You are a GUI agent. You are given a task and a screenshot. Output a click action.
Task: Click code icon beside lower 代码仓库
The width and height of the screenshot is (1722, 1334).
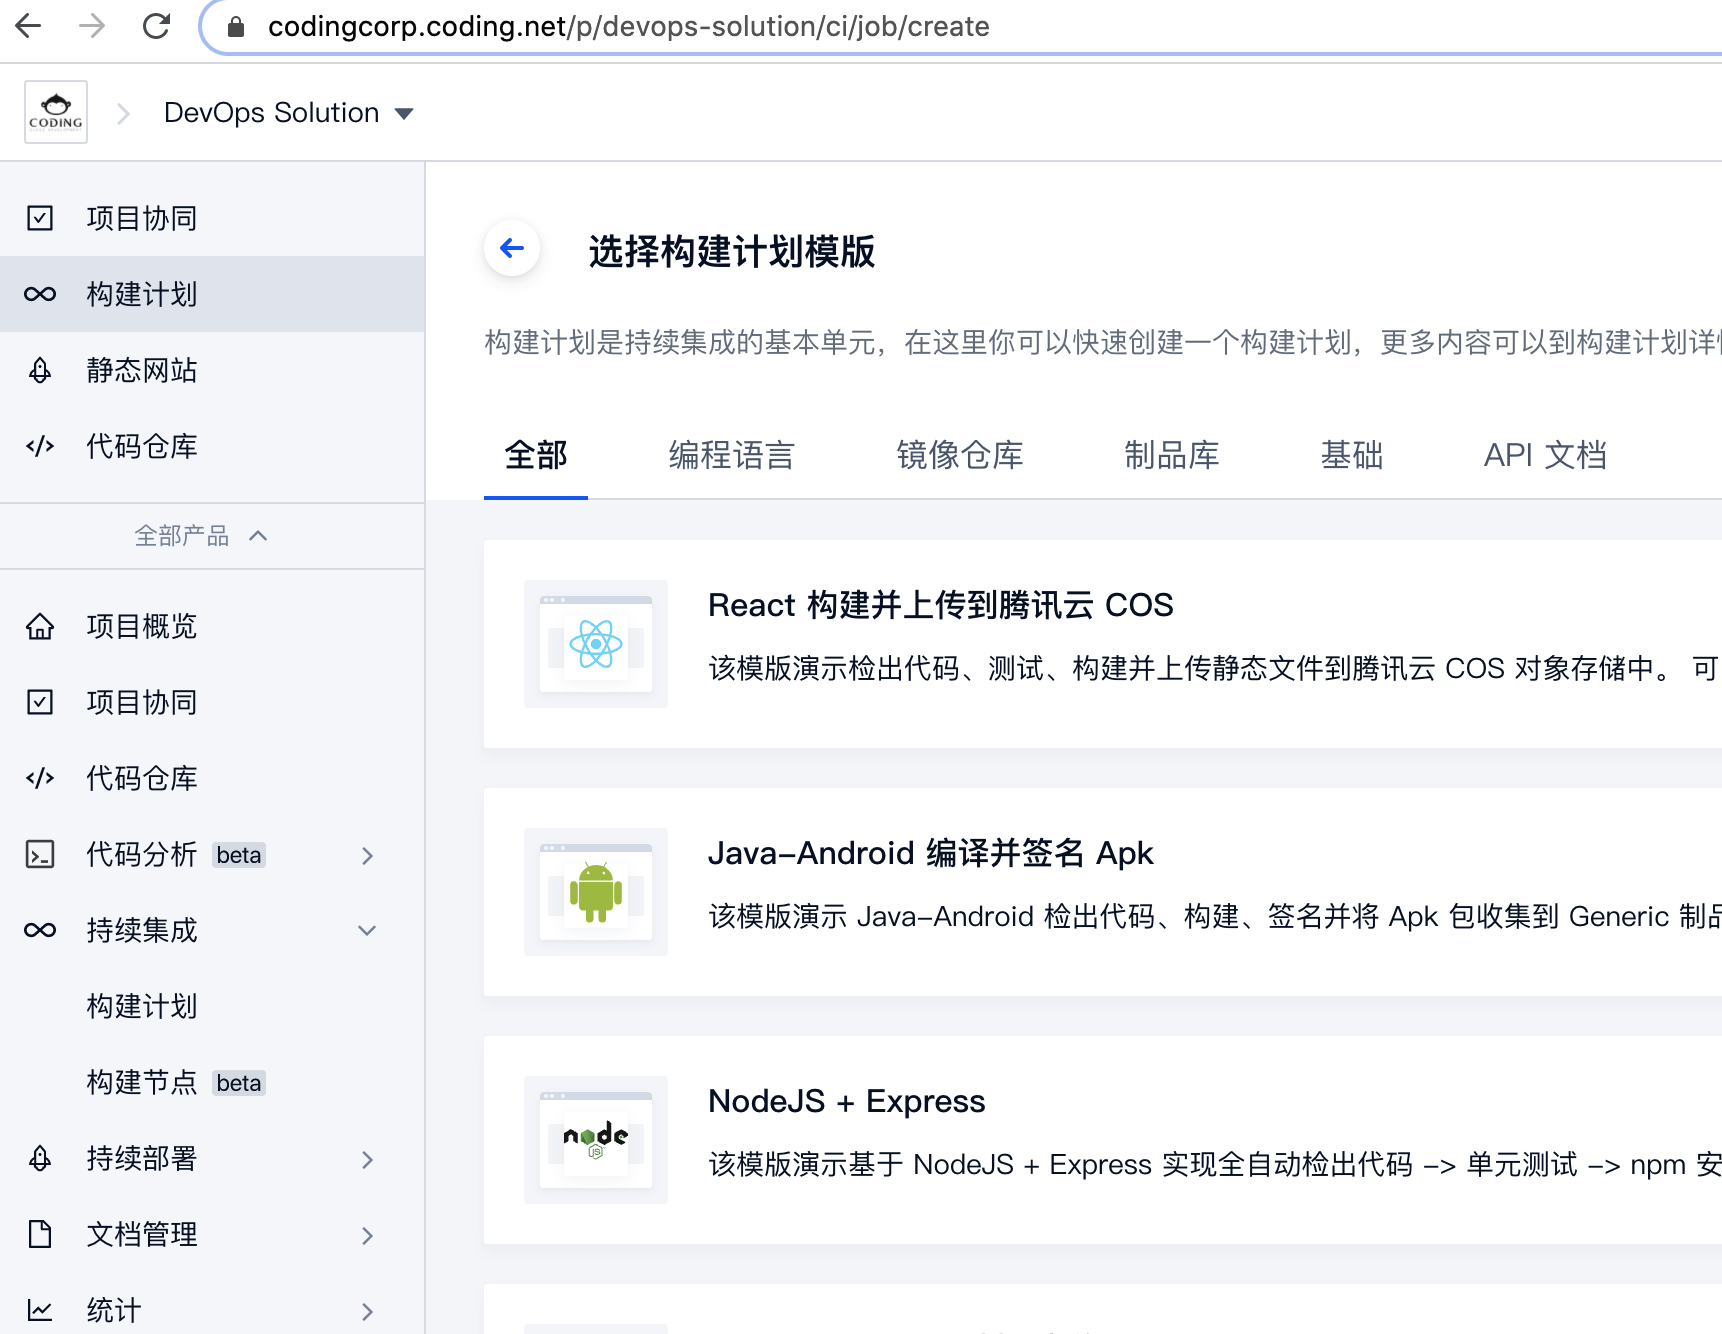click(x=40, y=778)
